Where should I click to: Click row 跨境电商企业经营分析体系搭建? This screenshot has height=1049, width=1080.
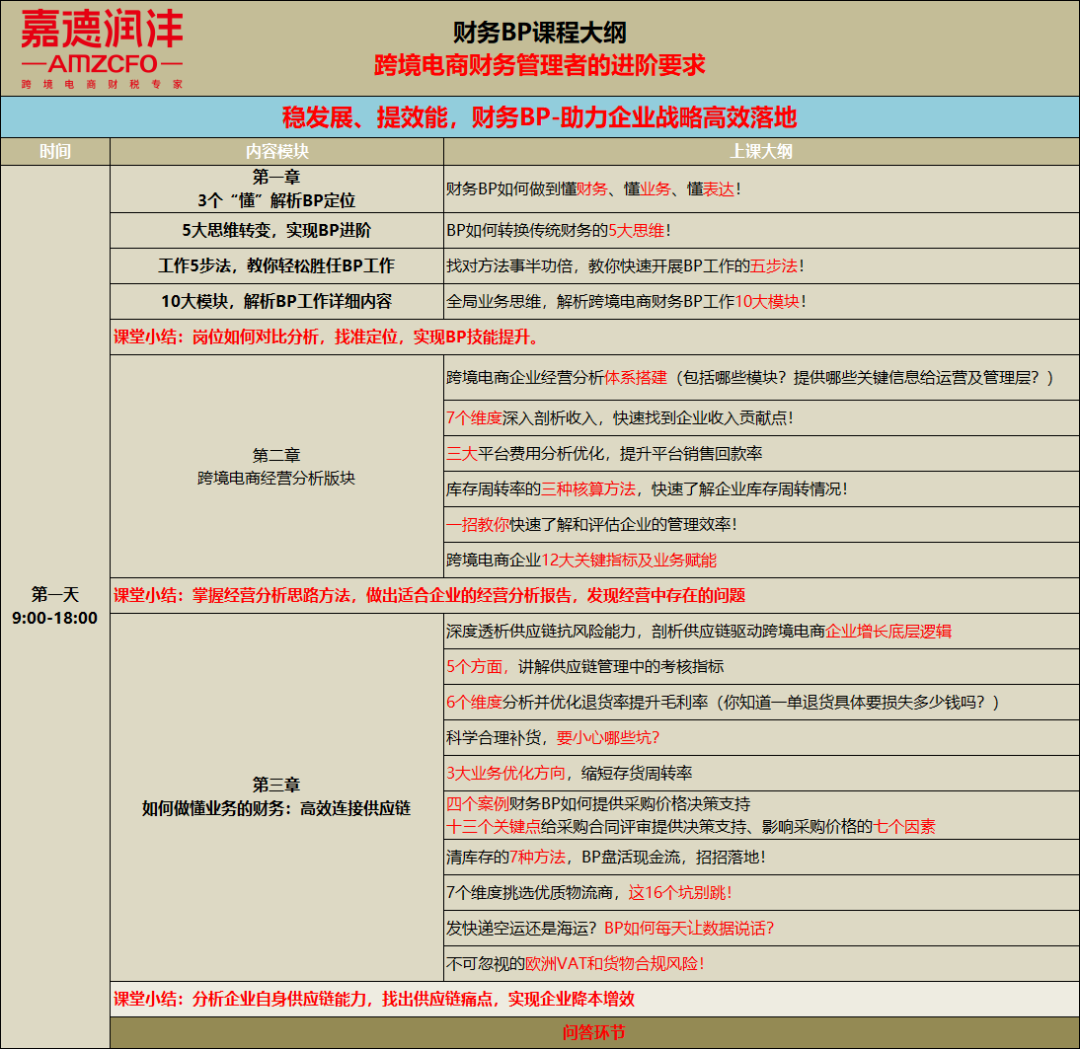761,377
